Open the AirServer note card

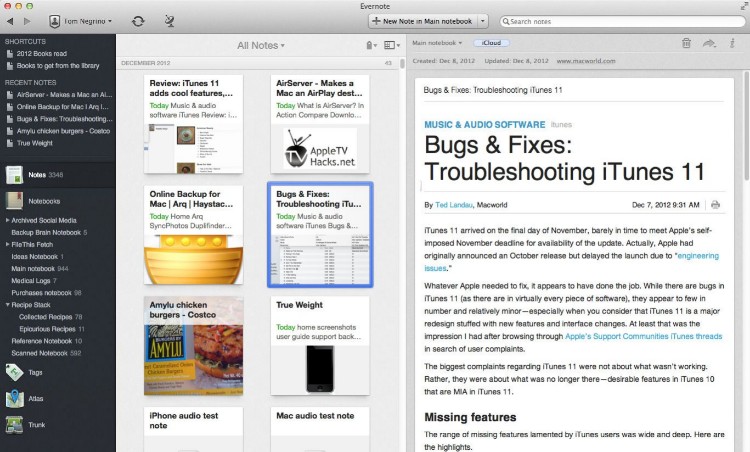coord(320,124)
